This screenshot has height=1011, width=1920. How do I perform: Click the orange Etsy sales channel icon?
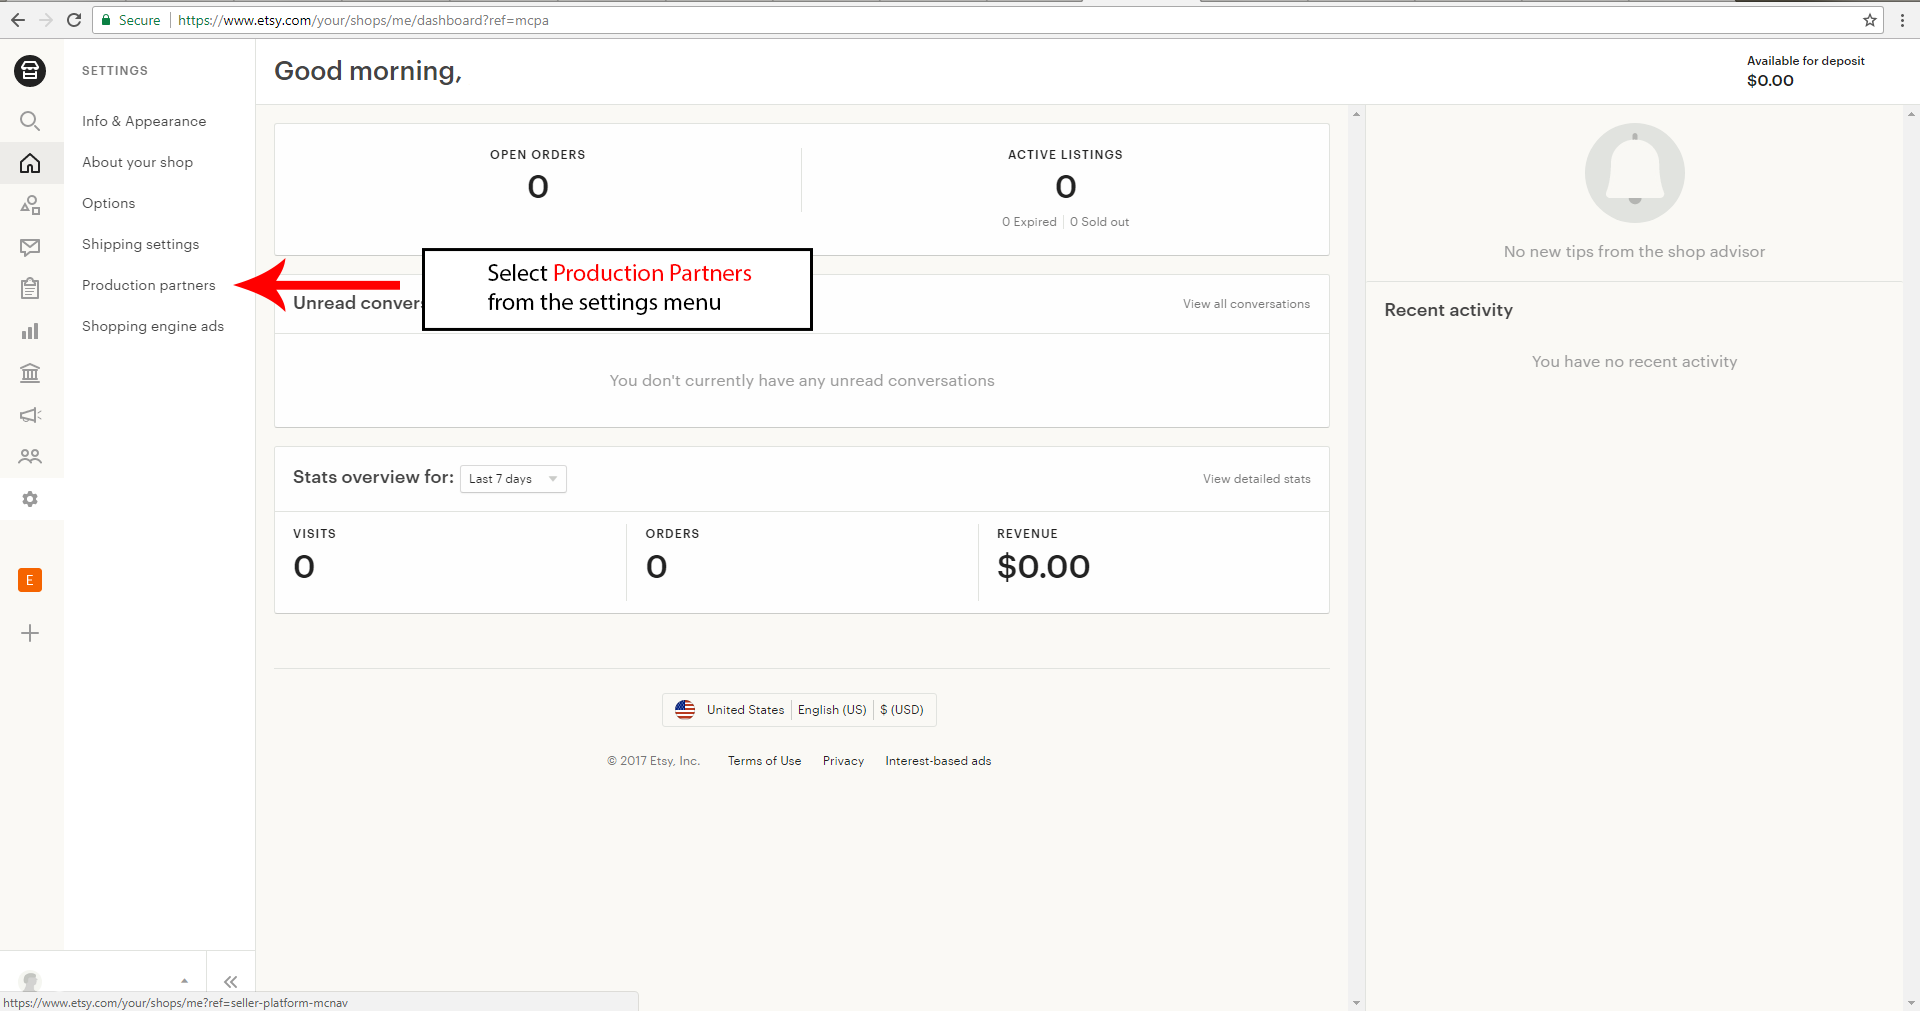pyautogui.click(x=30, y=580)
